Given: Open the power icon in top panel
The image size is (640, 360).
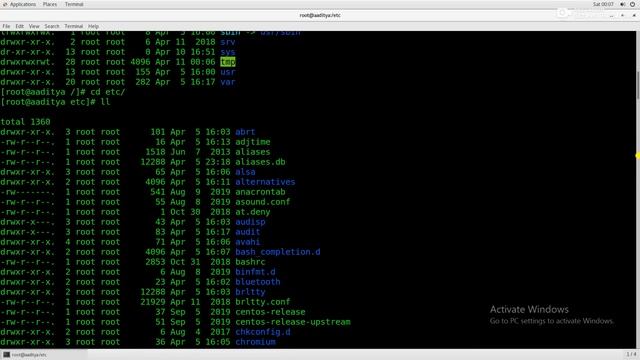Looking at the screenshot, I should pyautogui.click(x=632, y=4).
